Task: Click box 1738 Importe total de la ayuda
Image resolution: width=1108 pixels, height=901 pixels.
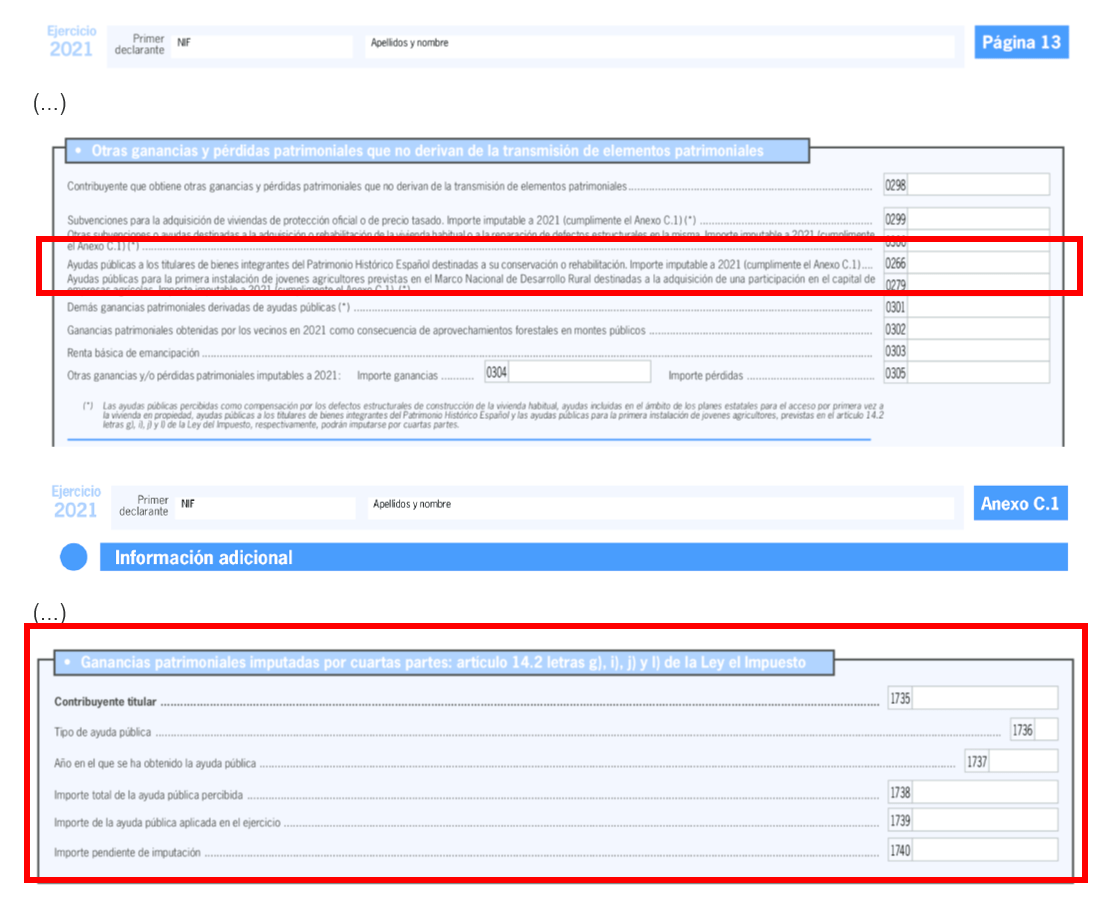Action: coord(984,793)
